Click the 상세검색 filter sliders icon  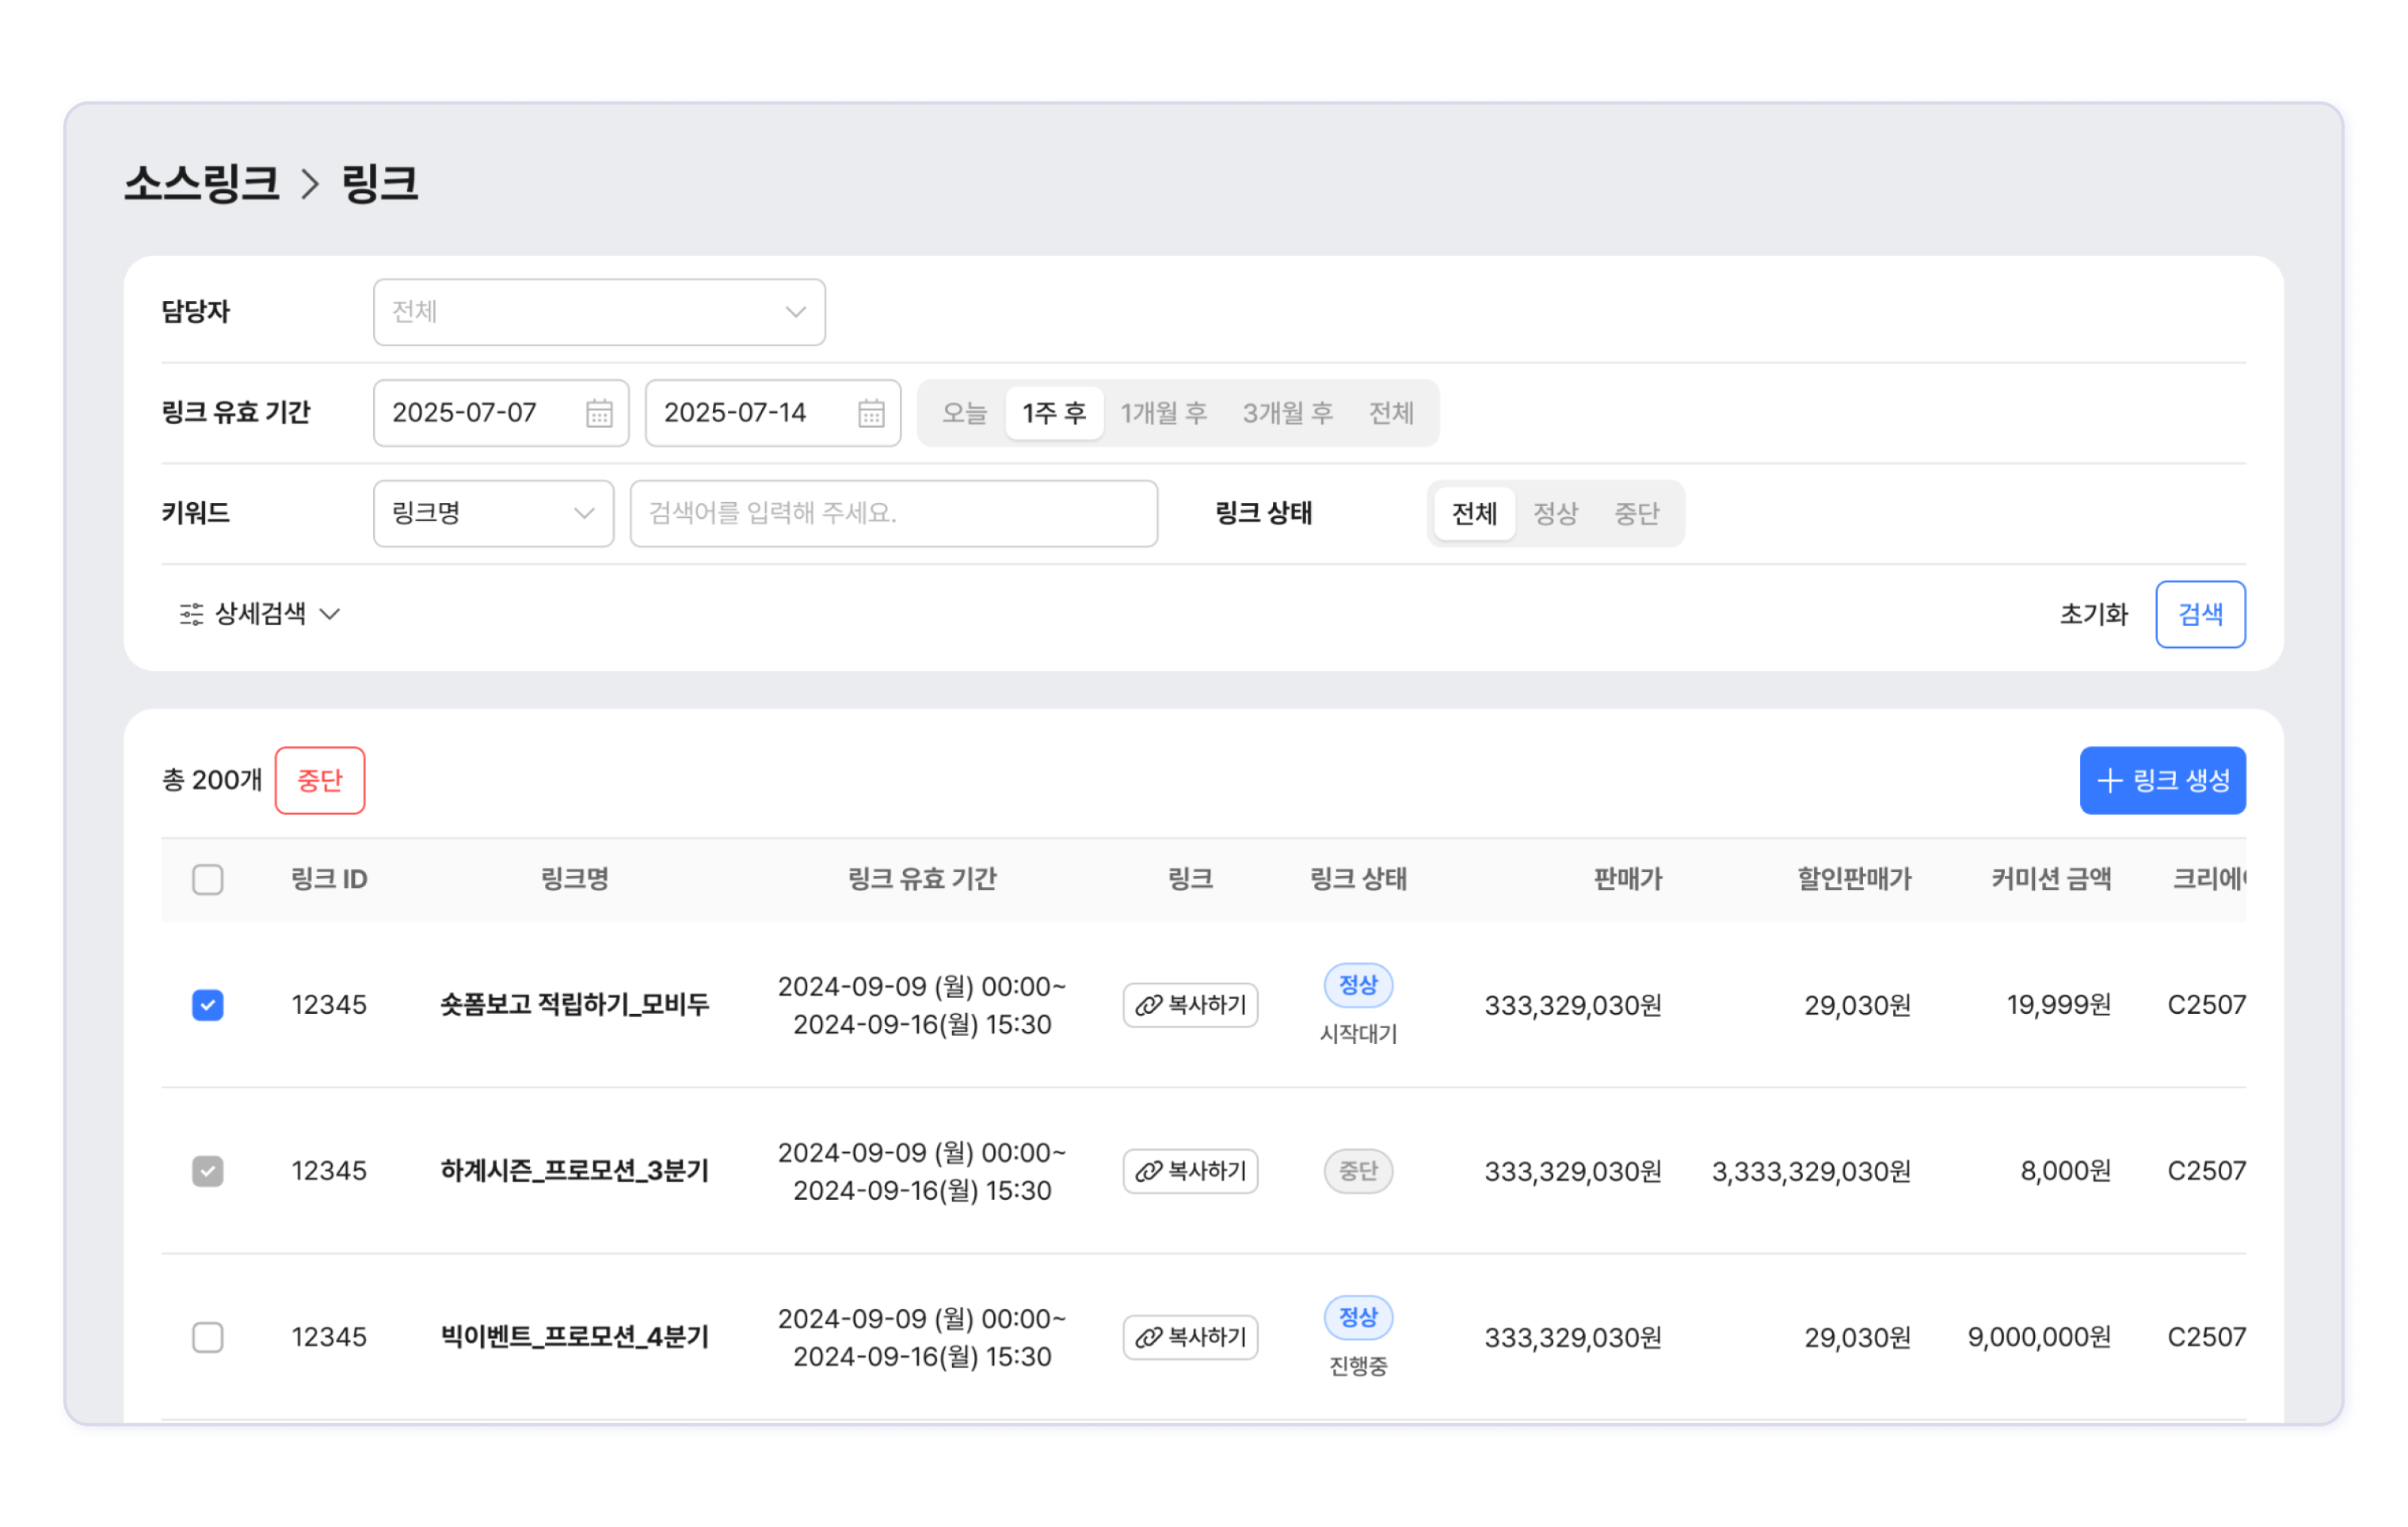pos(191,614)
